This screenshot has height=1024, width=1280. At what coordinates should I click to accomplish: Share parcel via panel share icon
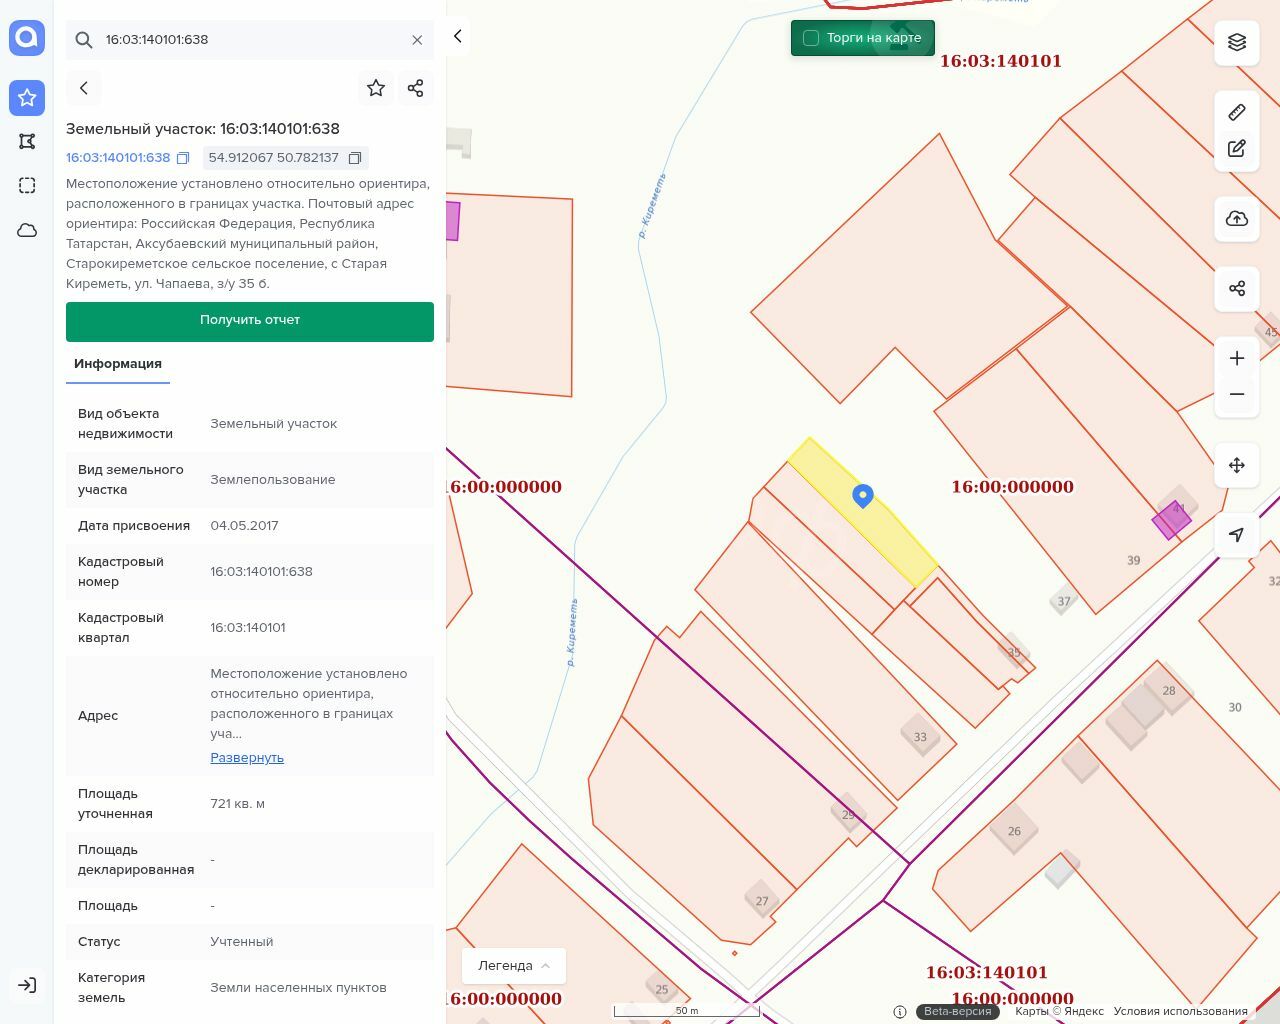point(416,88)
